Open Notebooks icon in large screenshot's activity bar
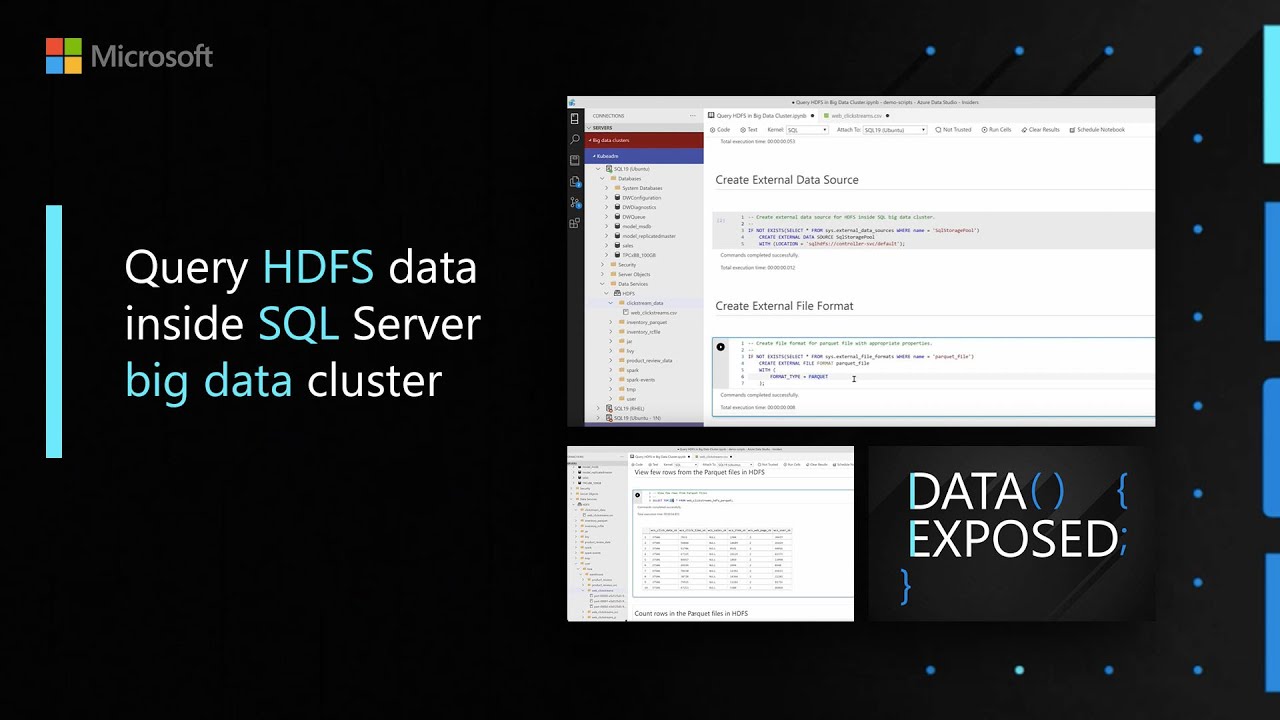The width and height of the screenshot is (1280, 720). pyautogui.click(x=575, y=160)
